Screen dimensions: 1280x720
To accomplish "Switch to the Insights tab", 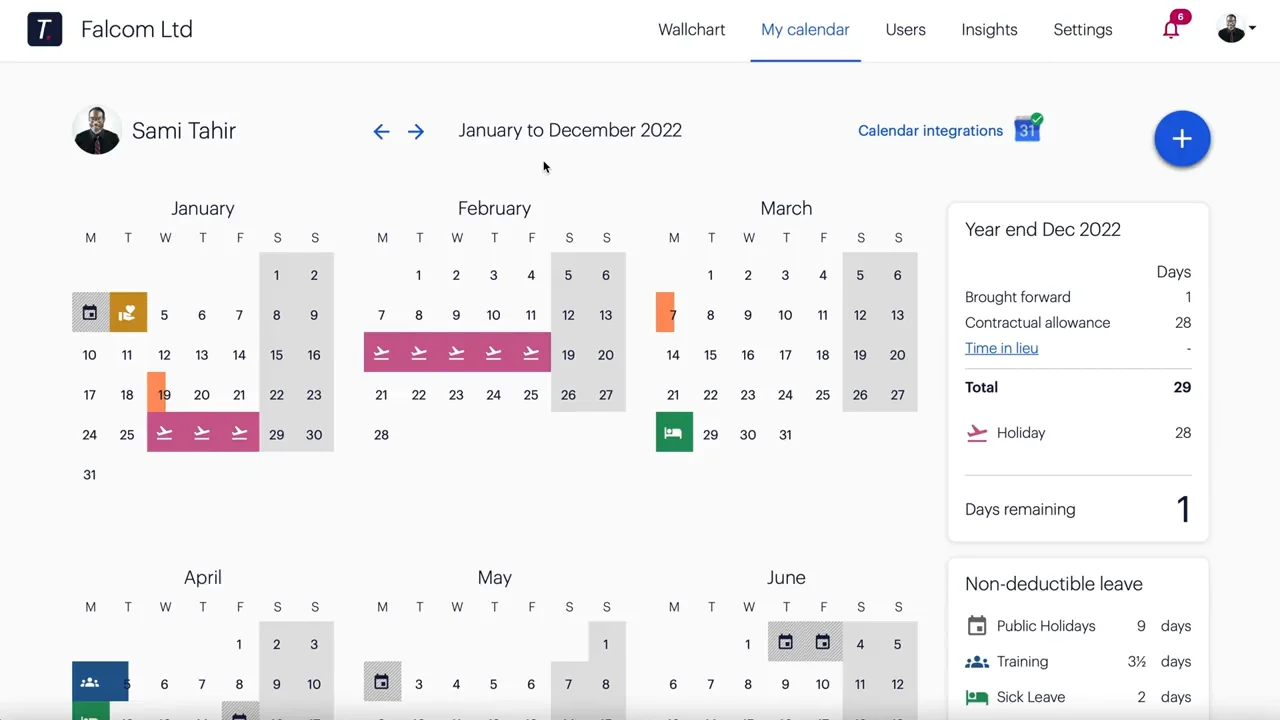I will coord(989,30).
